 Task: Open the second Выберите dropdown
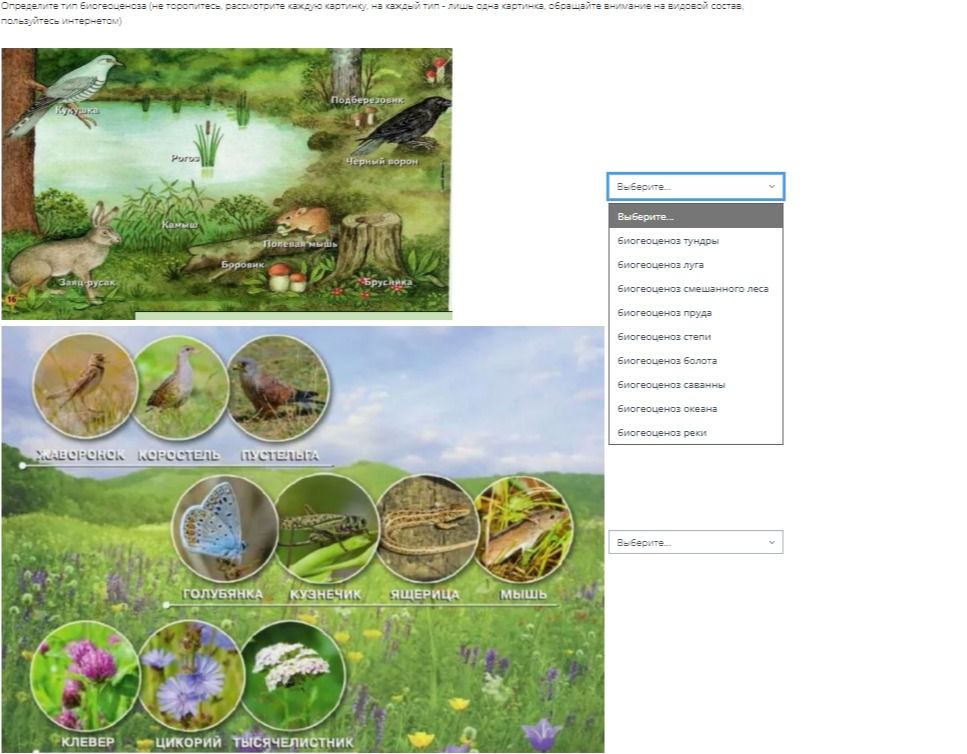coord(696,543)
